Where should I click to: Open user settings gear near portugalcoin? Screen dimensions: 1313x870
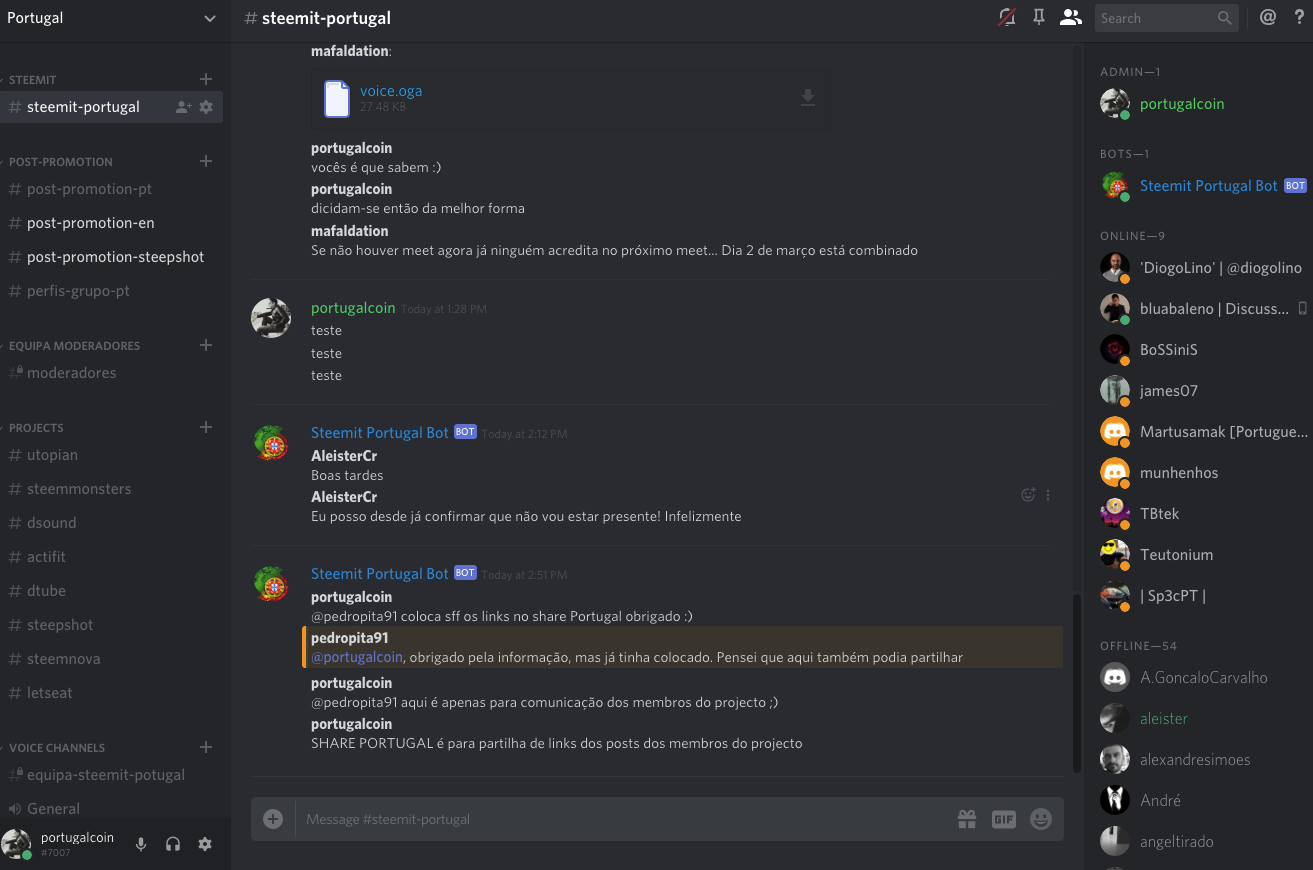coord(205,844)
